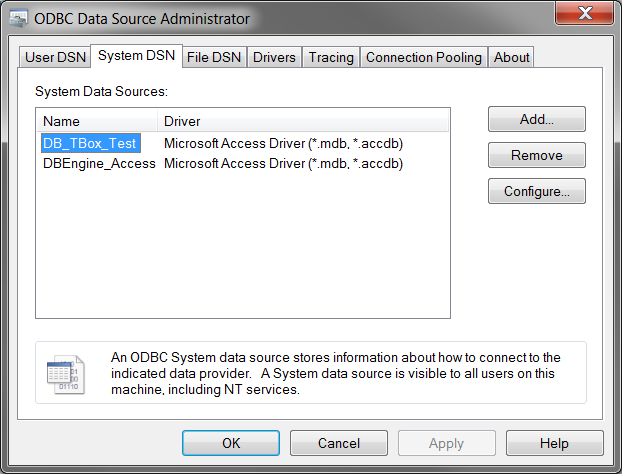This screenshot has height=474, width=622.
Task: Open the Tracing tab
Action: pos(331,57)
